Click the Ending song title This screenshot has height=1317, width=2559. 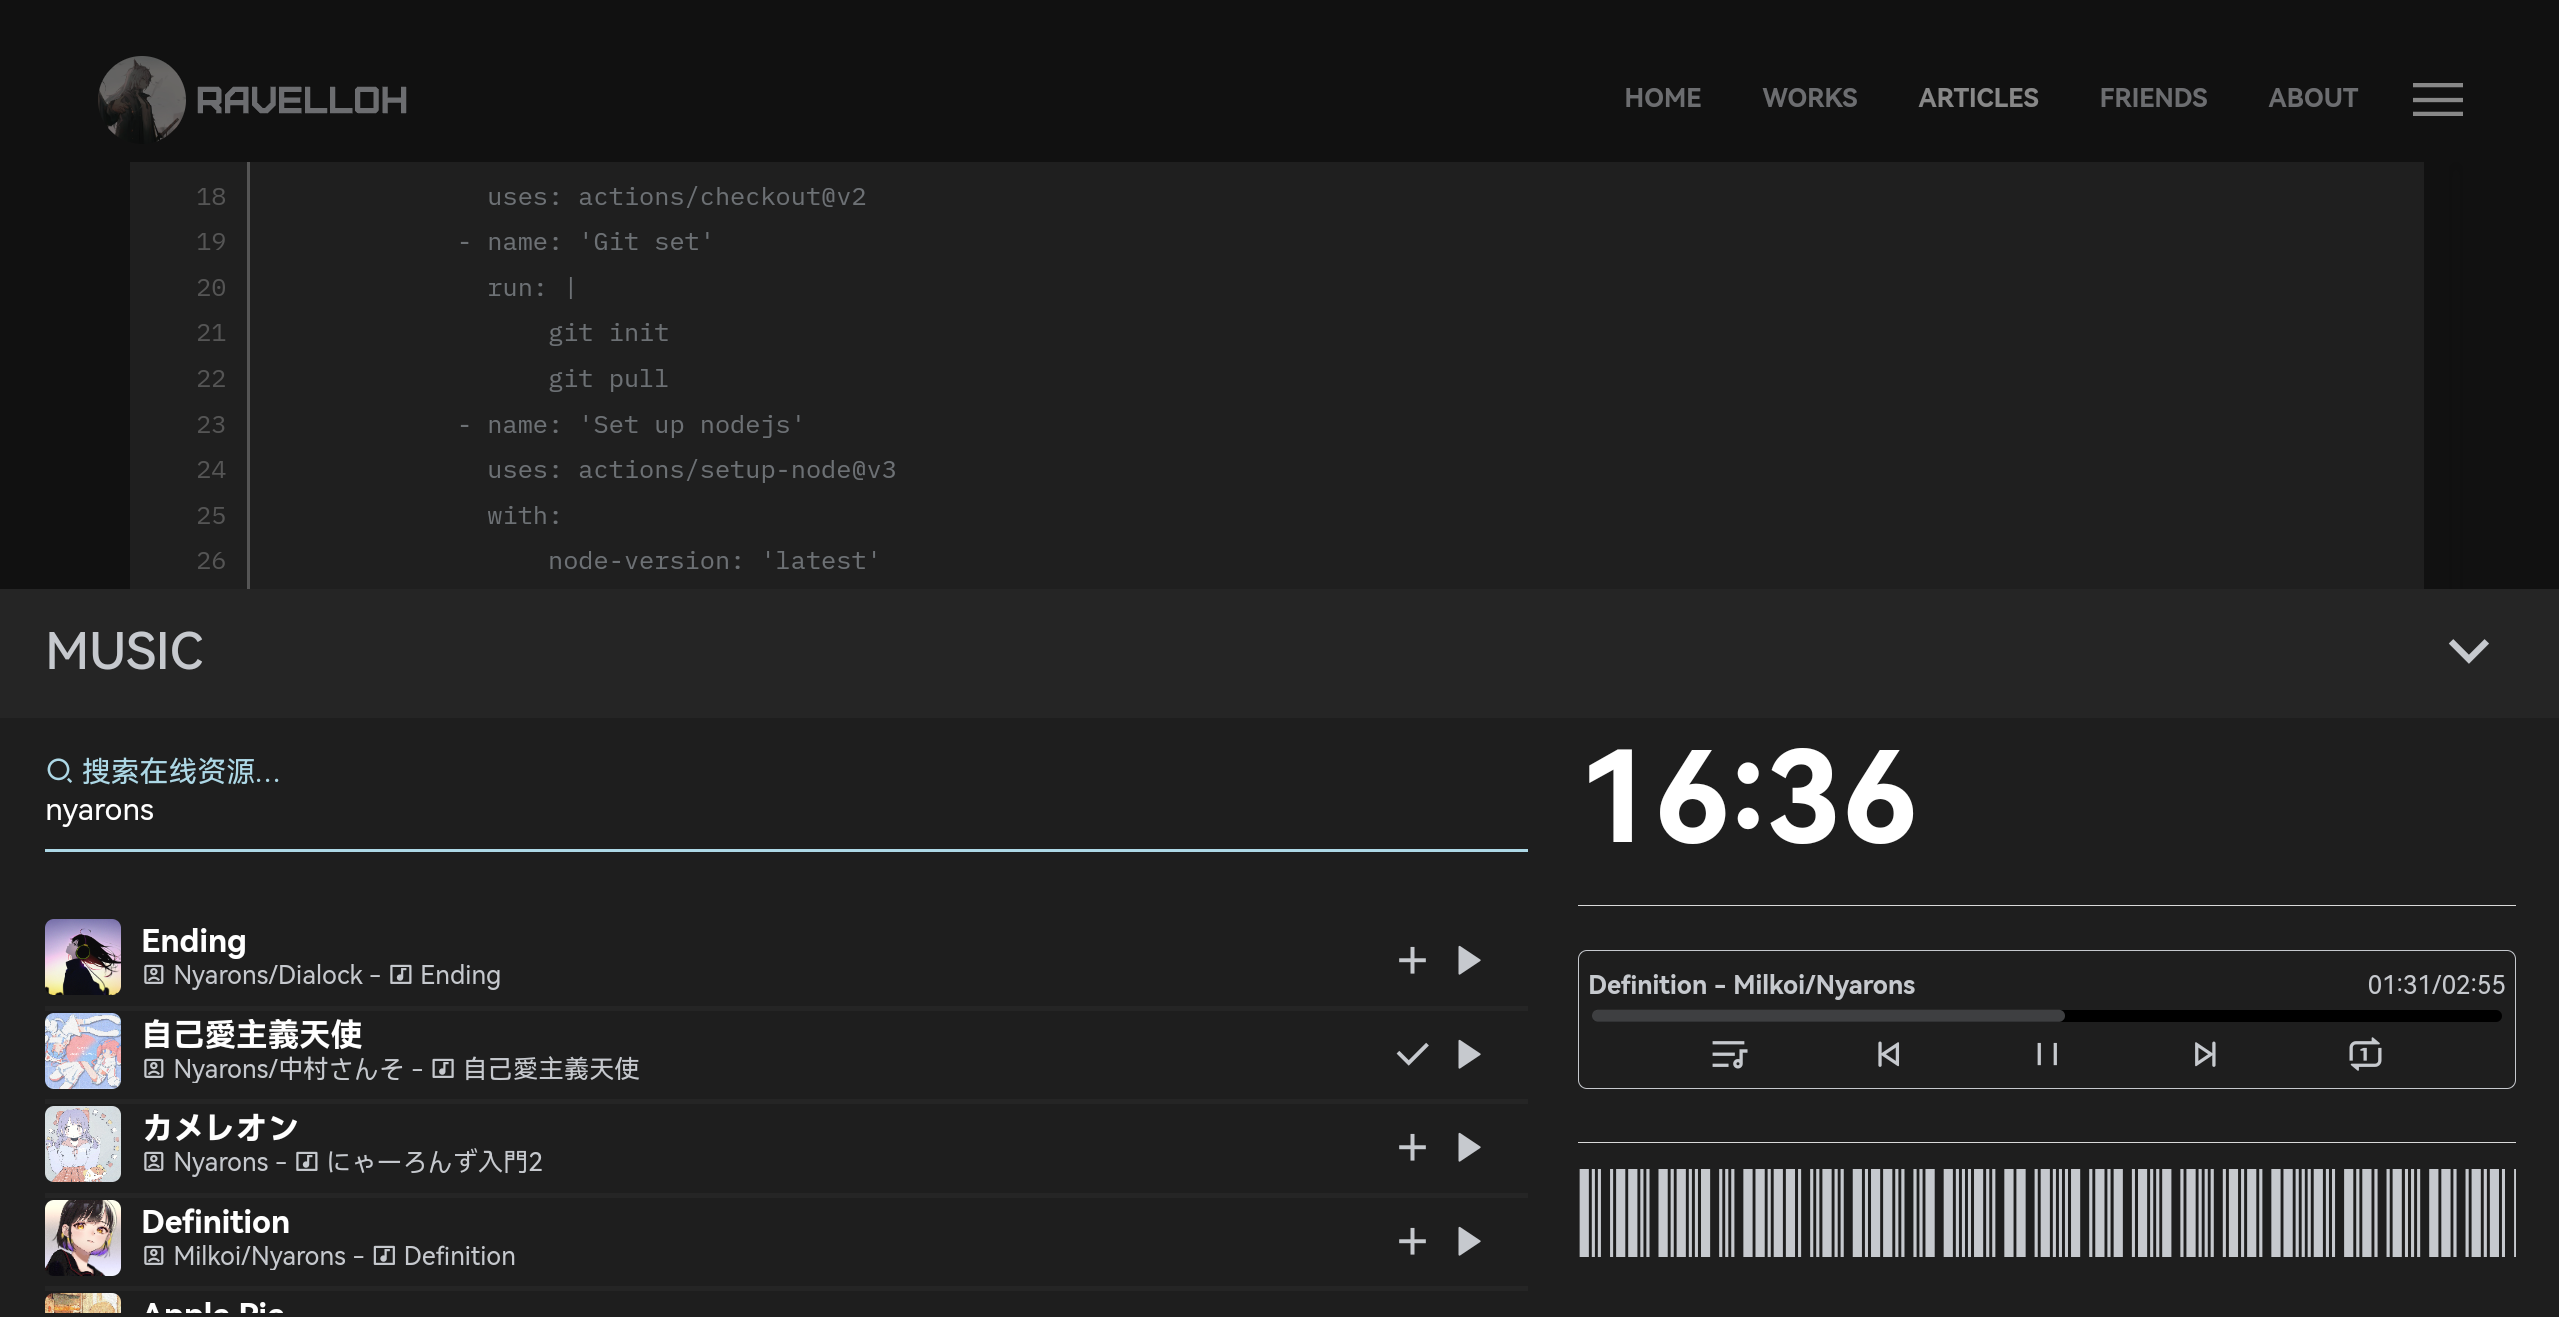pos(194,941)
